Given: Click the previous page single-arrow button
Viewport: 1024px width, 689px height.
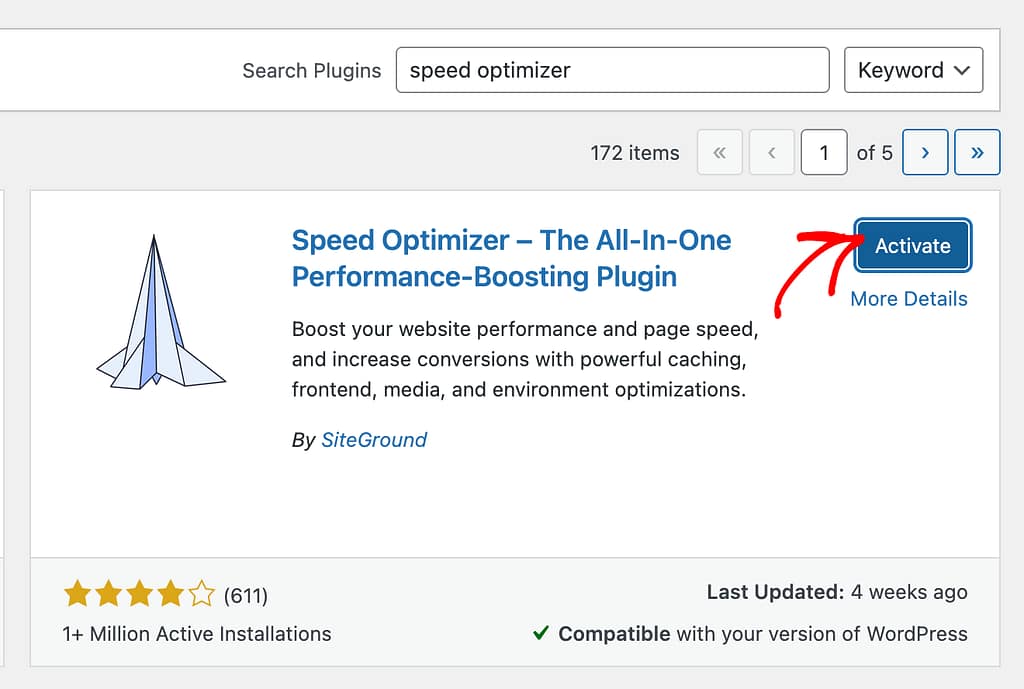Looking at the screenshot, I should tap(772, 153).
